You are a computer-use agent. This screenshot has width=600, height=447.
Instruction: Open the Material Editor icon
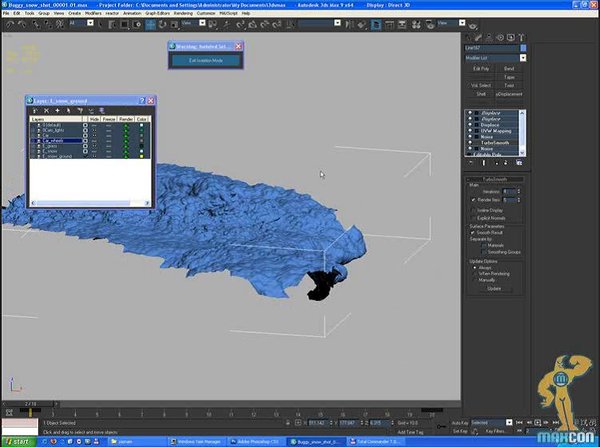coord(416,24)
